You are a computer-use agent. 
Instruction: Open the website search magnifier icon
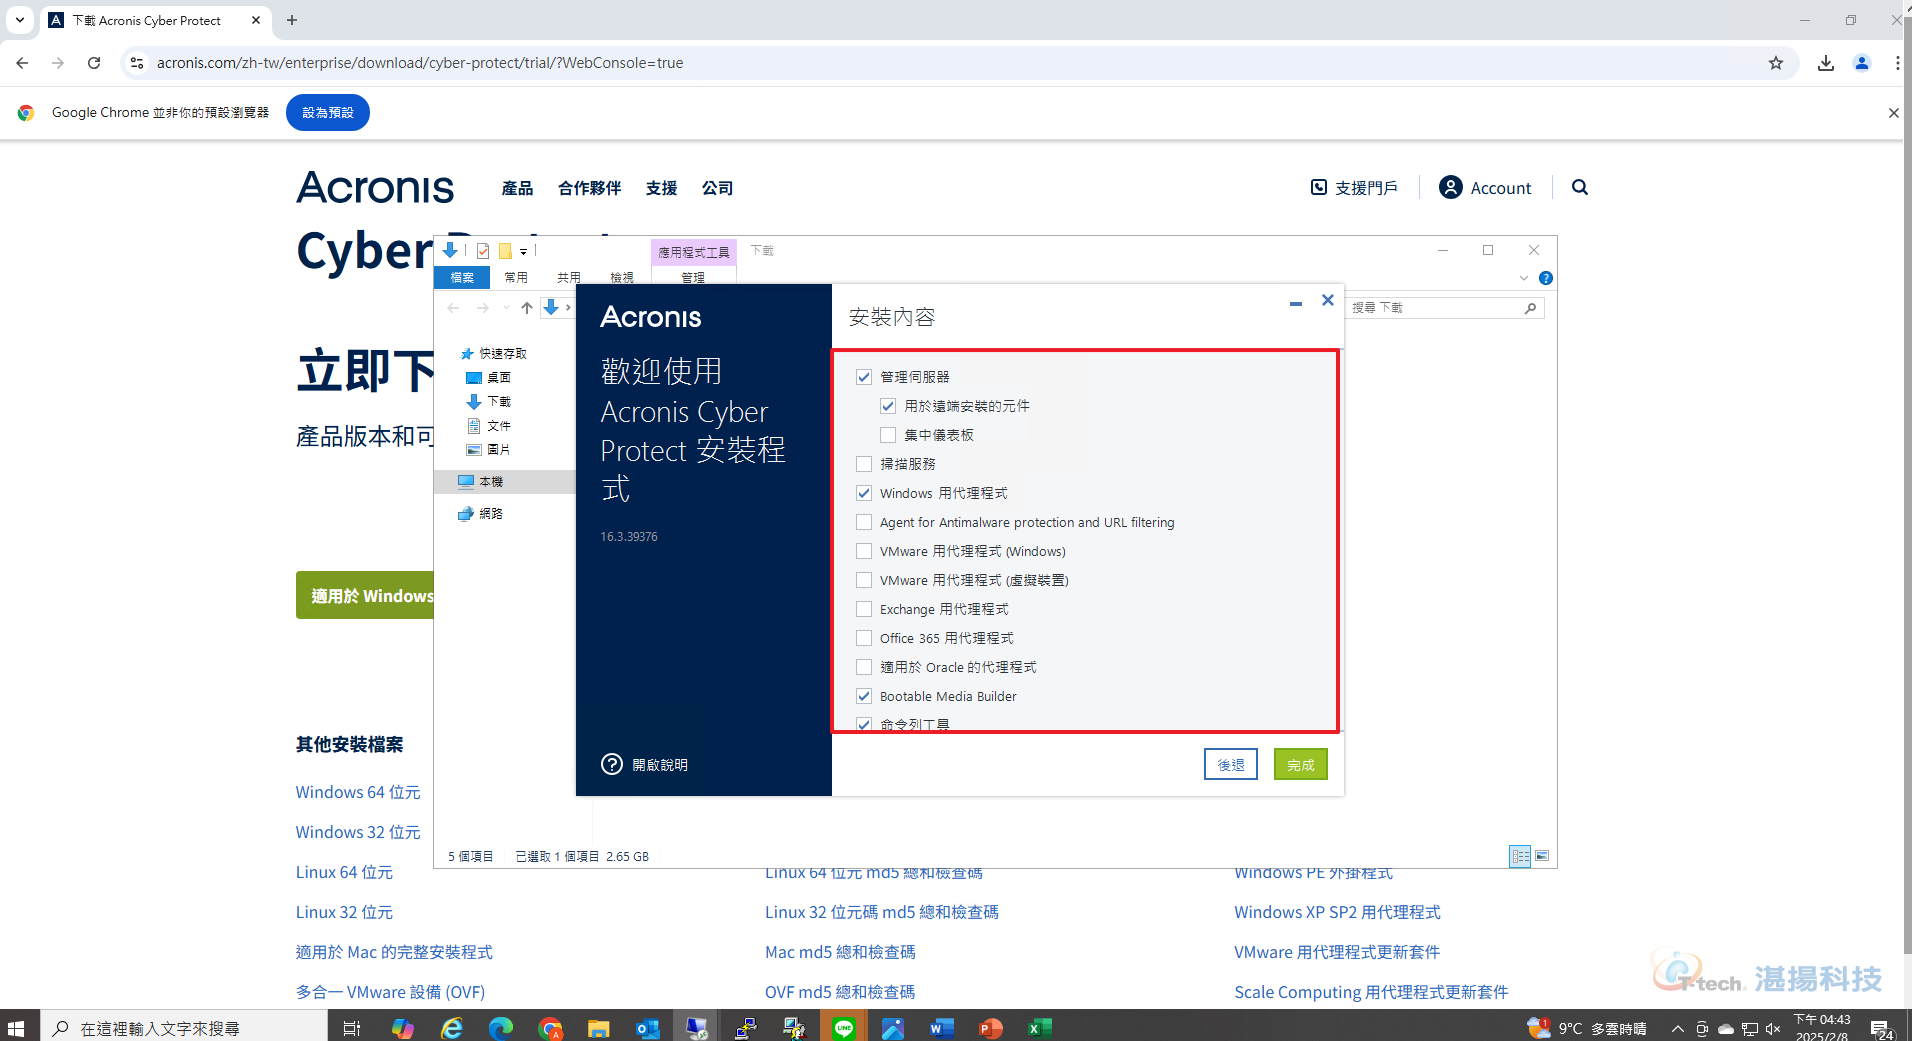1579,187
